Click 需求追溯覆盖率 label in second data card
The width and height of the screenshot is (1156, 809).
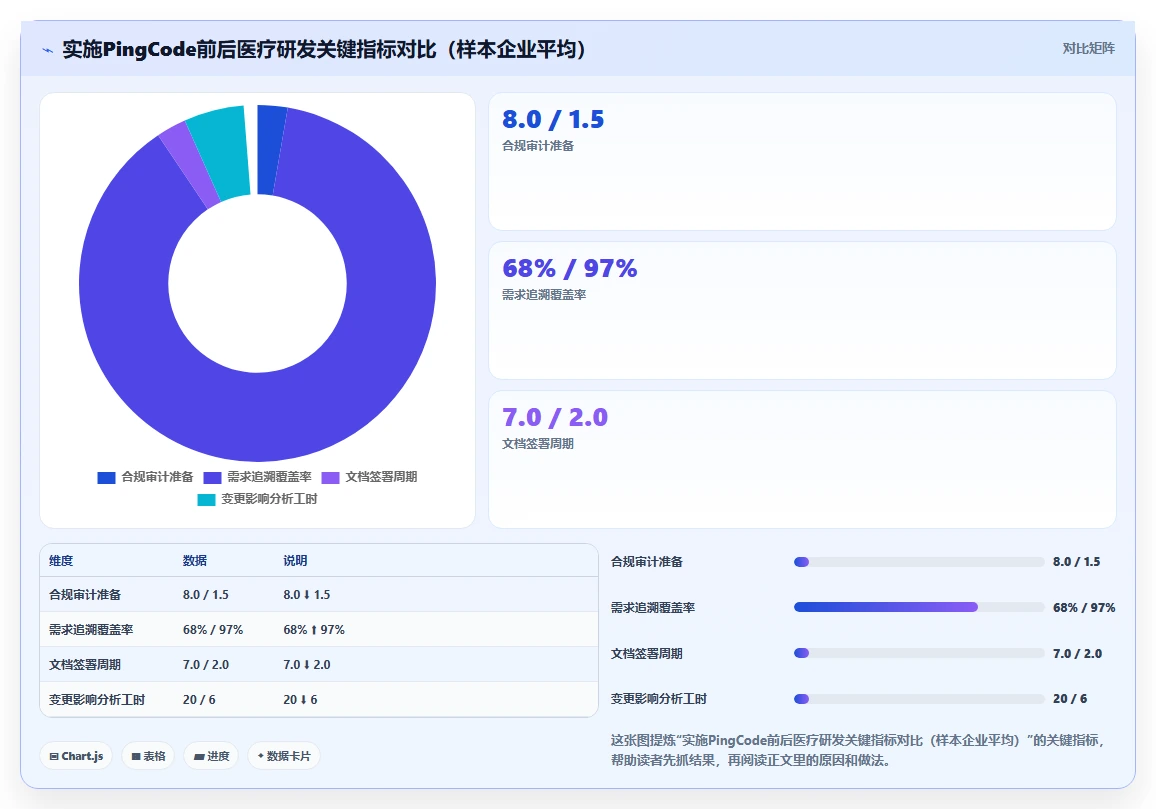point(544,295)
